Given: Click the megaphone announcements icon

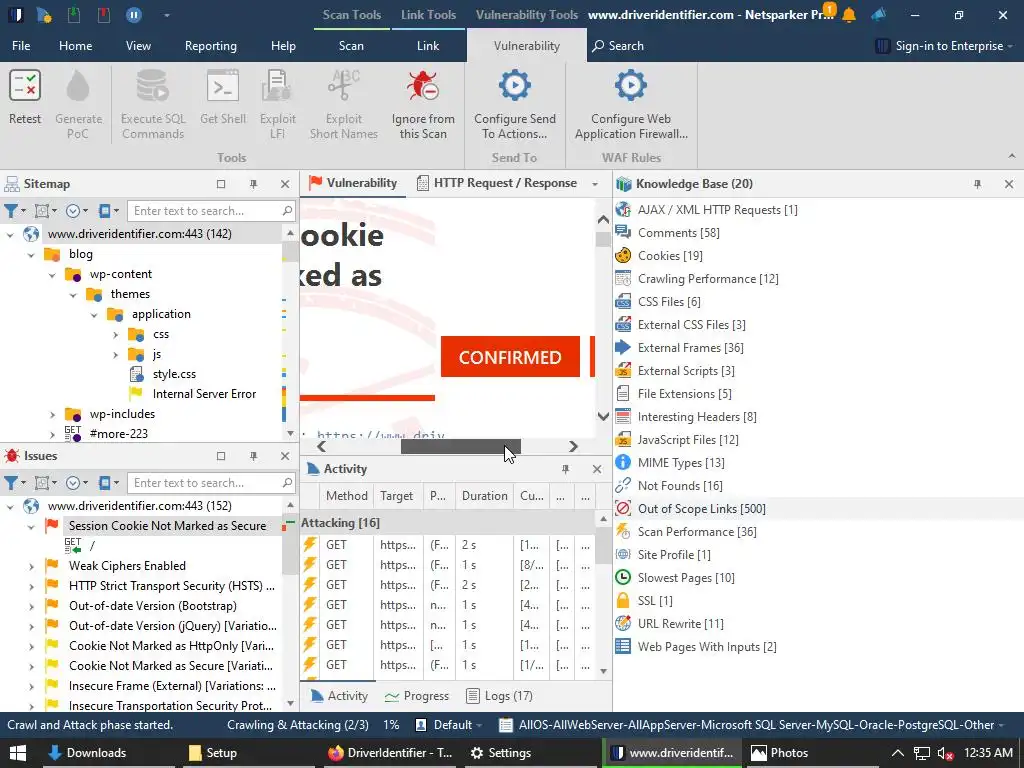Looking at the screenshot, I should 879,14.
